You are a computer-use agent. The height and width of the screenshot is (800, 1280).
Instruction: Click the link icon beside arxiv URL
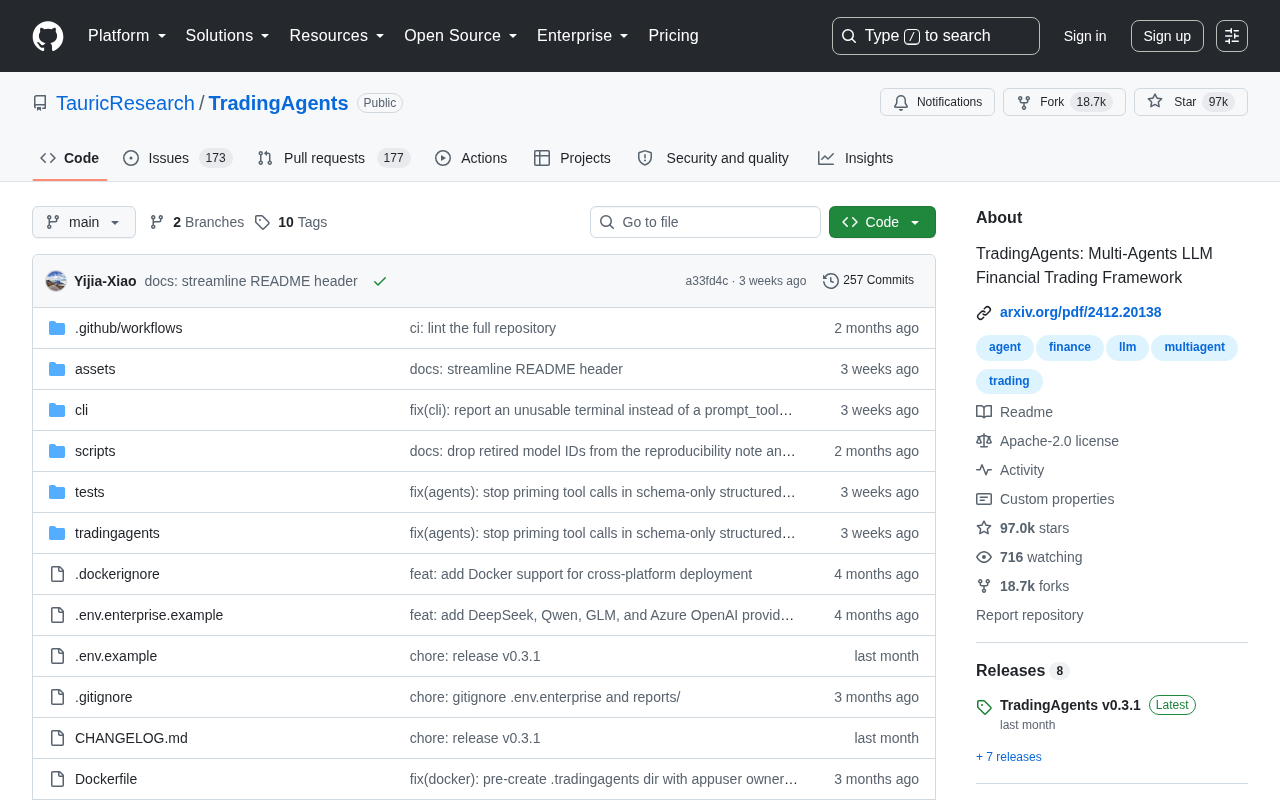[984, 313]
